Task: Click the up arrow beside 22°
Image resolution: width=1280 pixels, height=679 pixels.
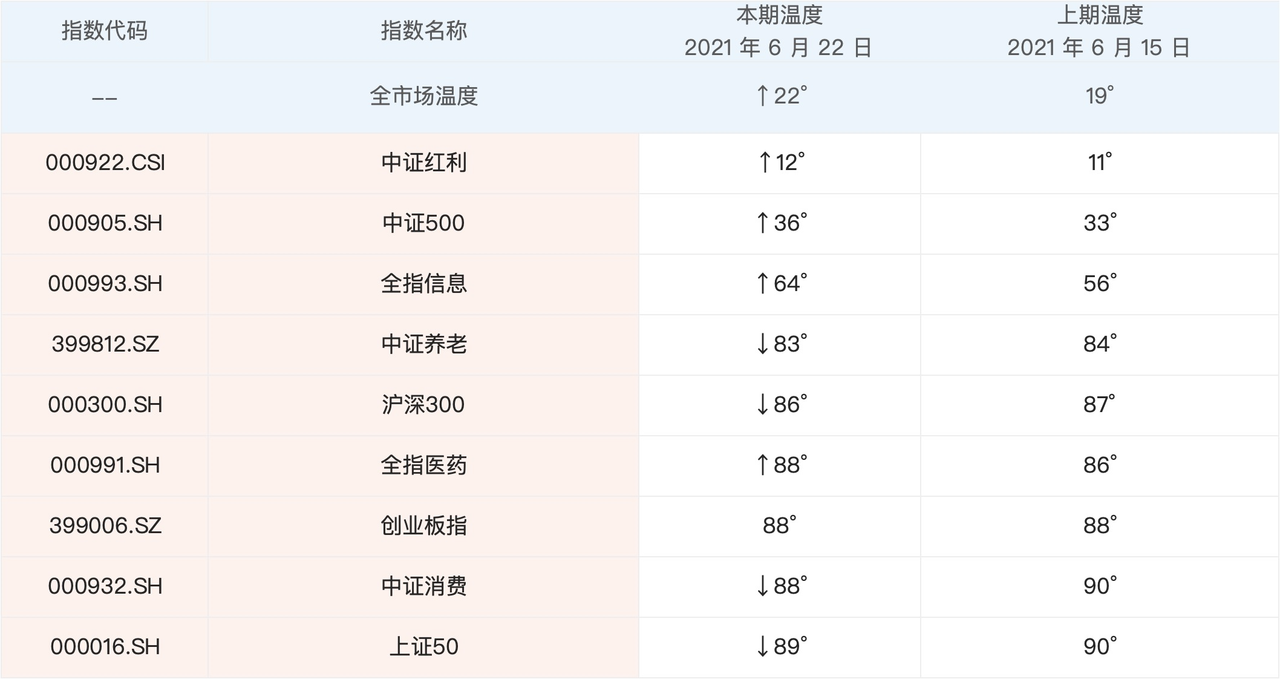Action: pyautogui.click(x=763, y=96)
